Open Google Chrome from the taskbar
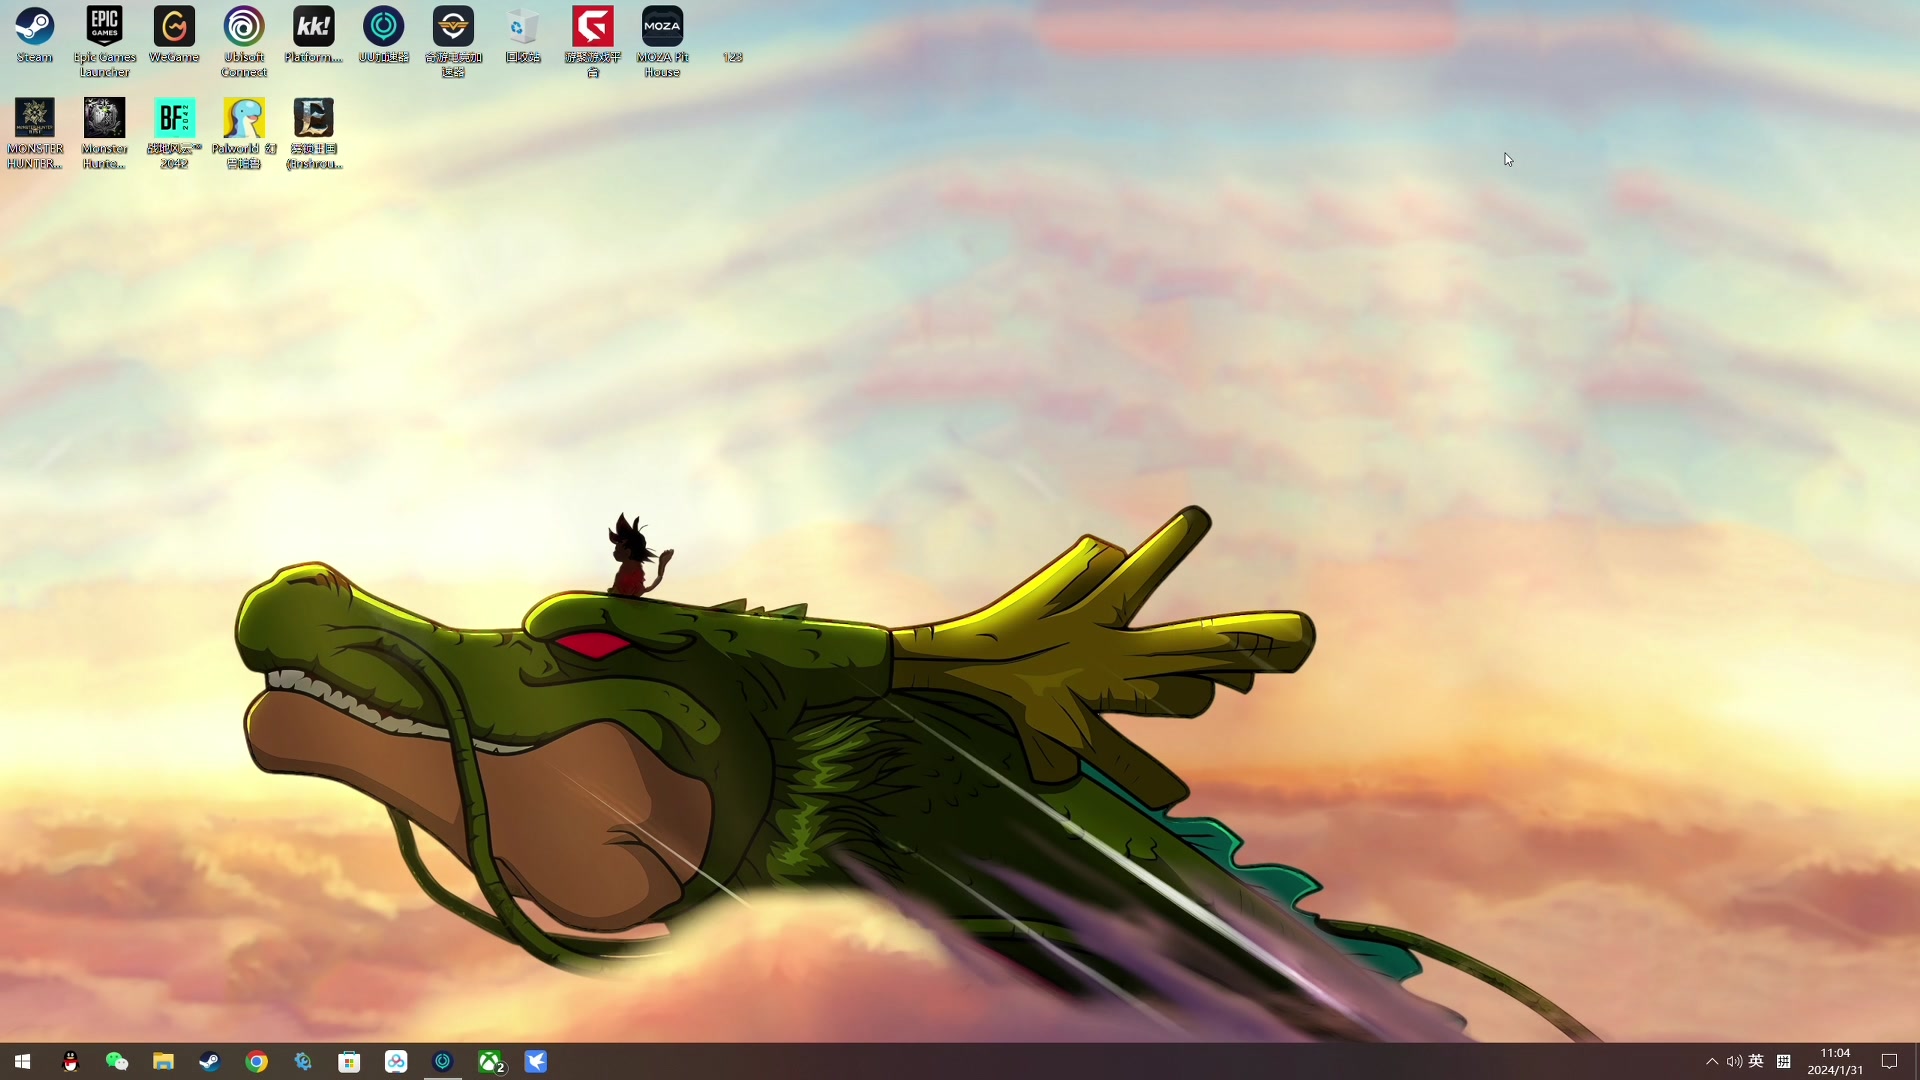The image size is (1920, 1080). coord(256,1062)
